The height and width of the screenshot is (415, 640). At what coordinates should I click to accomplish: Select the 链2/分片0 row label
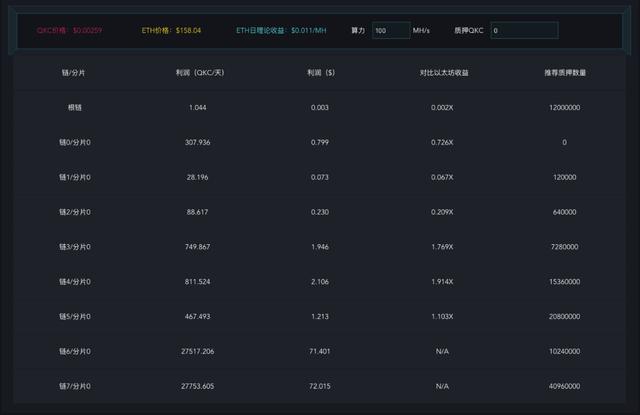tap(75, 212)
